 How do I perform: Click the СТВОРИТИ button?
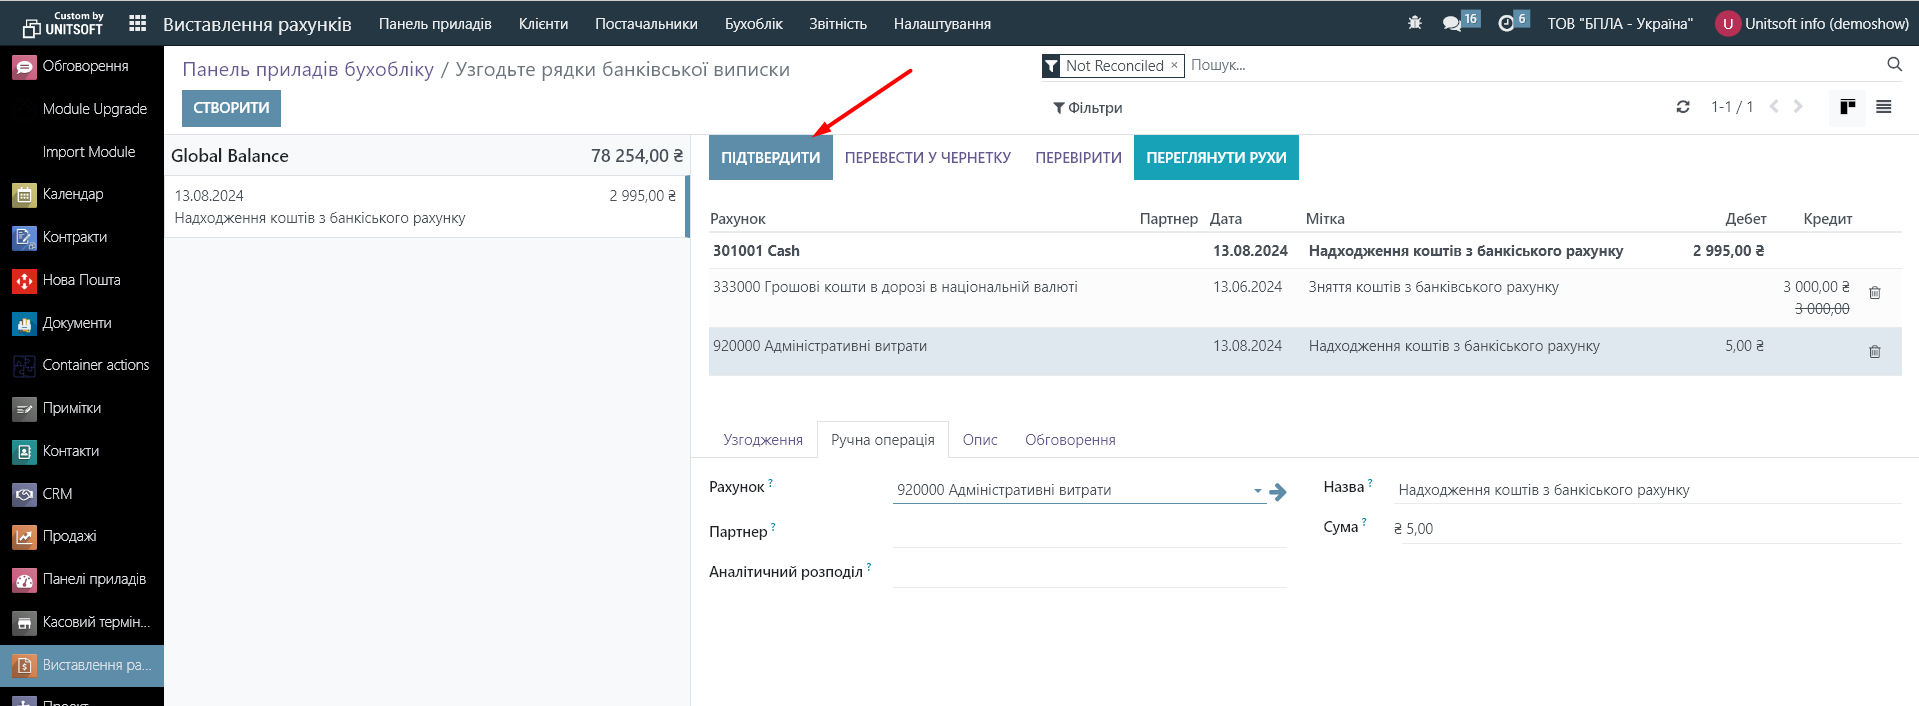click(x=231, y=108)
